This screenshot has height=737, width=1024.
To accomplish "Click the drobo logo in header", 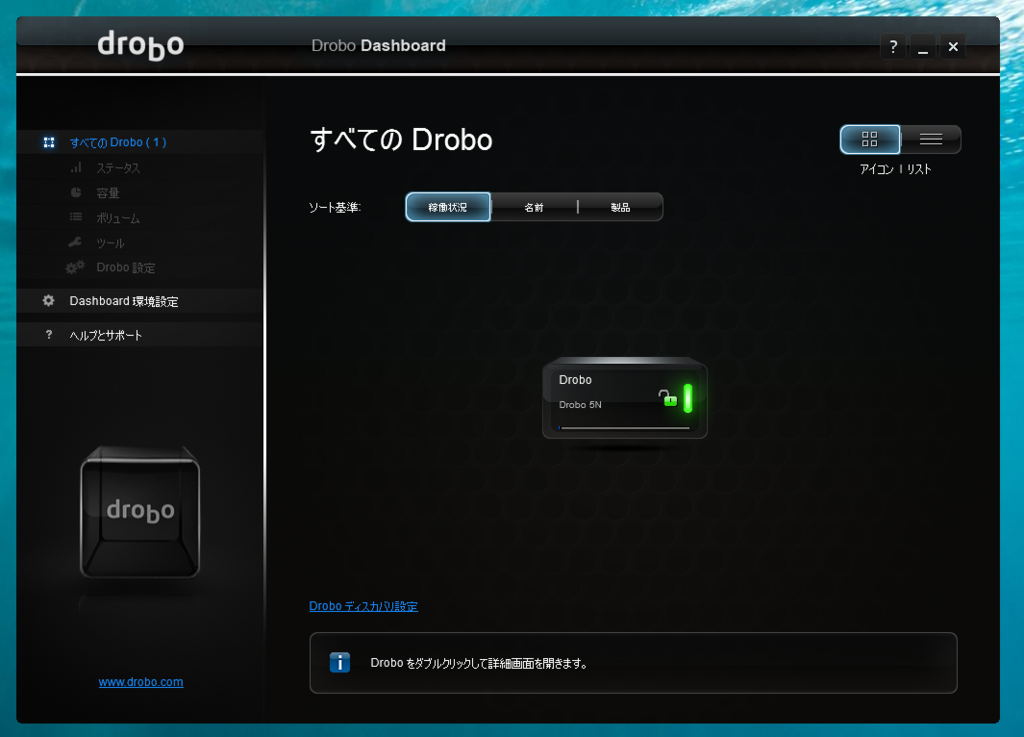I will click(x=140, y=45).
